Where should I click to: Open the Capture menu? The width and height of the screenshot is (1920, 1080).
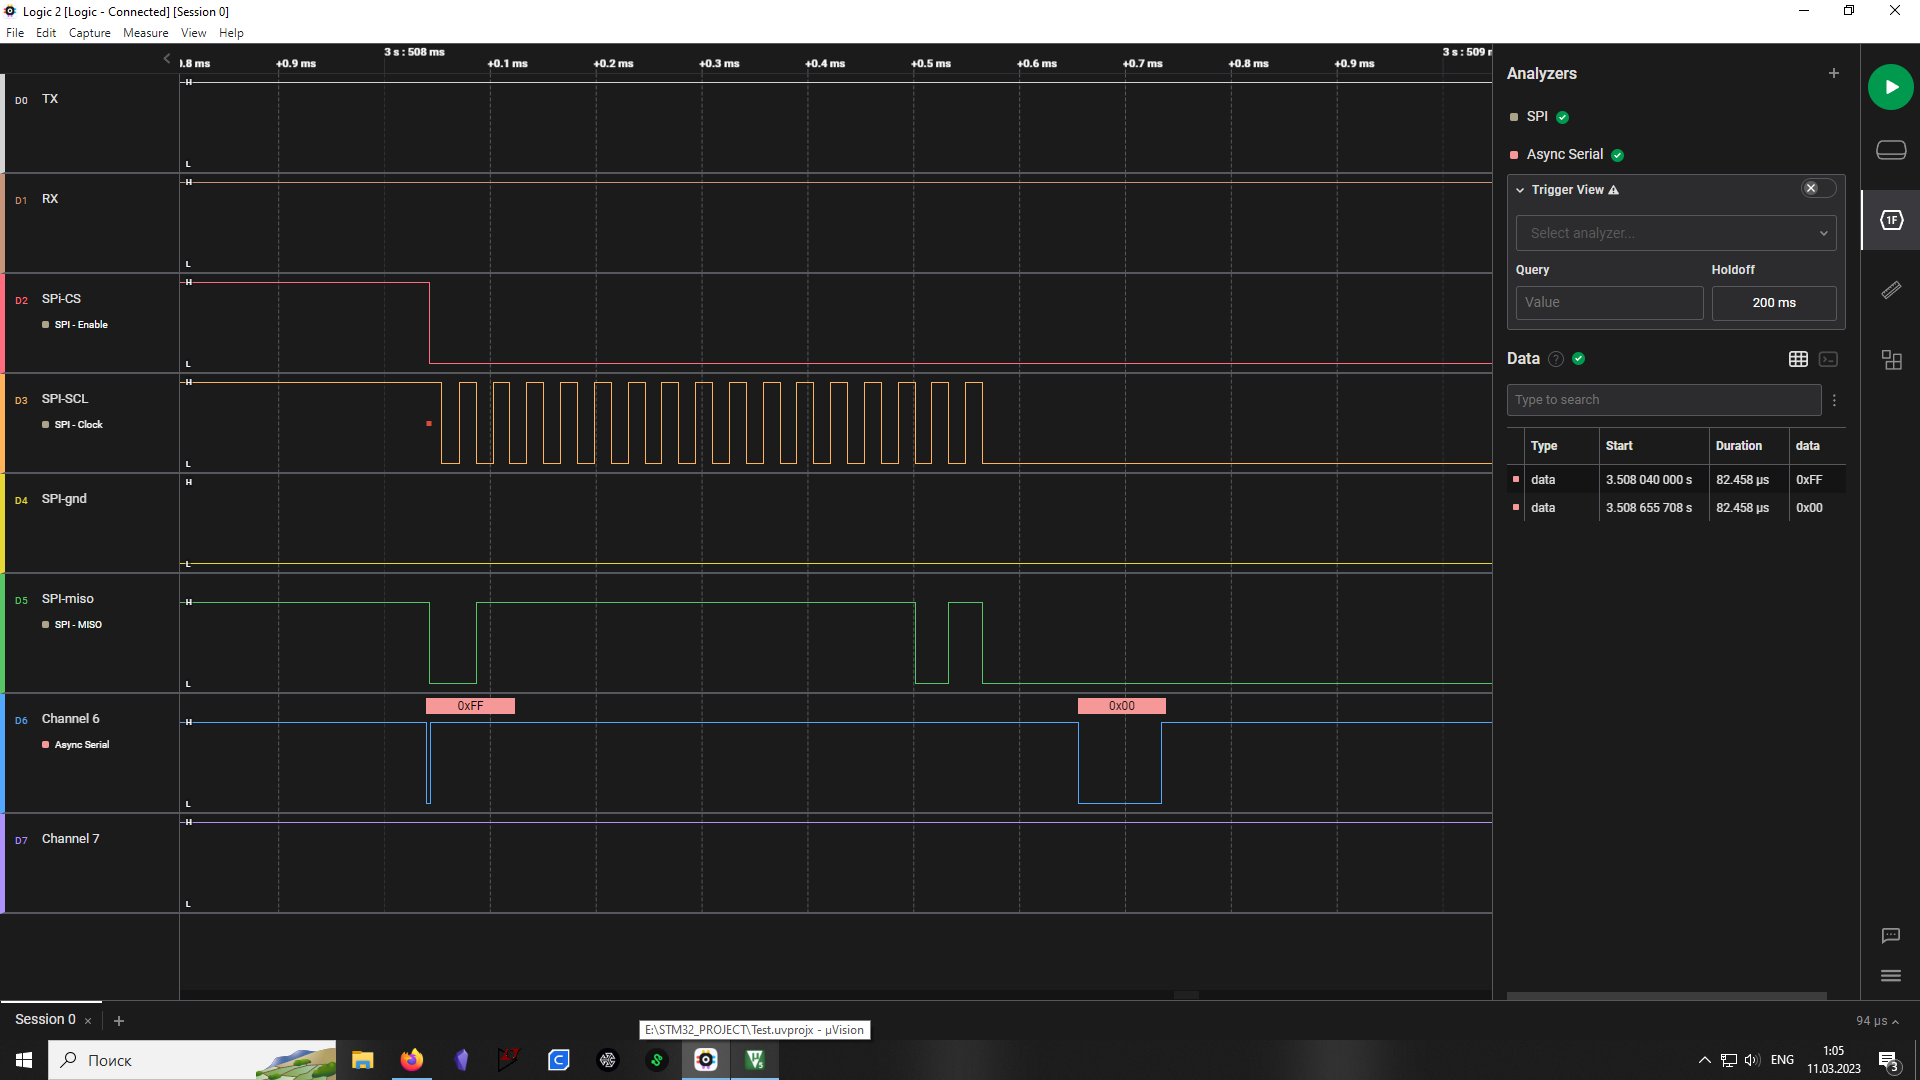click(x=90, y=33)
